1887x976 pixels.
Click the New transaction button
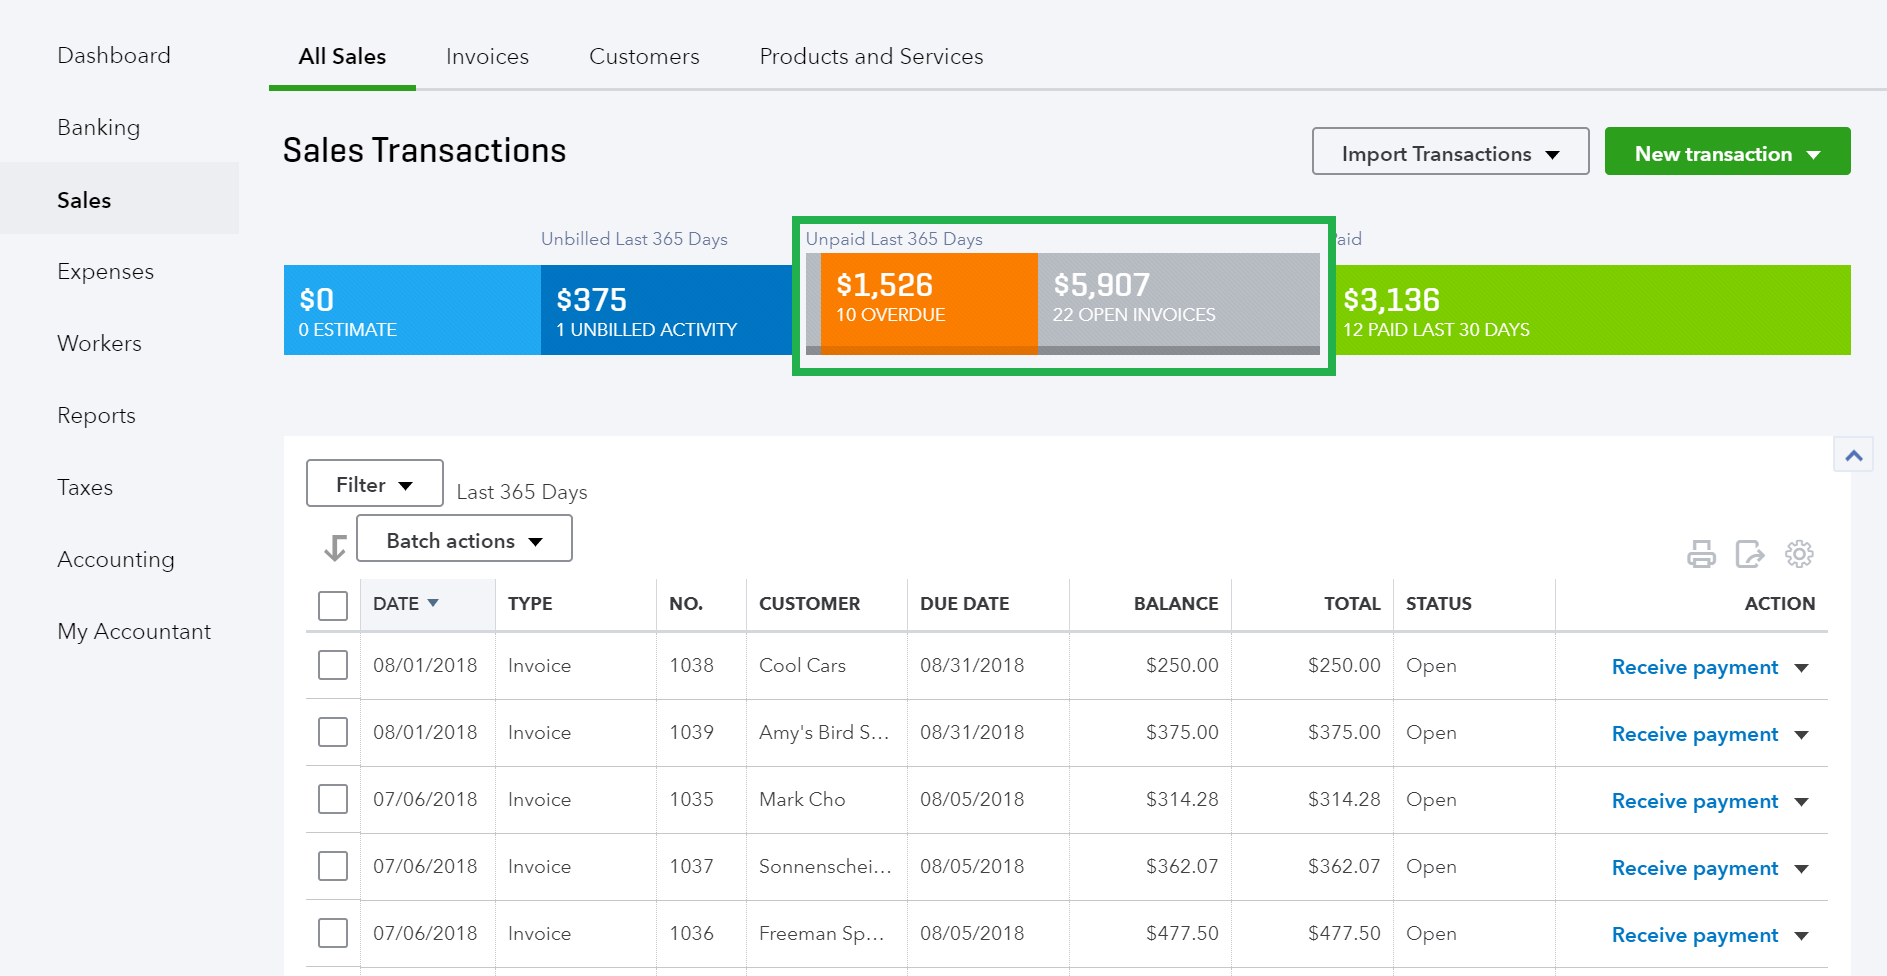coord(1726,154)
